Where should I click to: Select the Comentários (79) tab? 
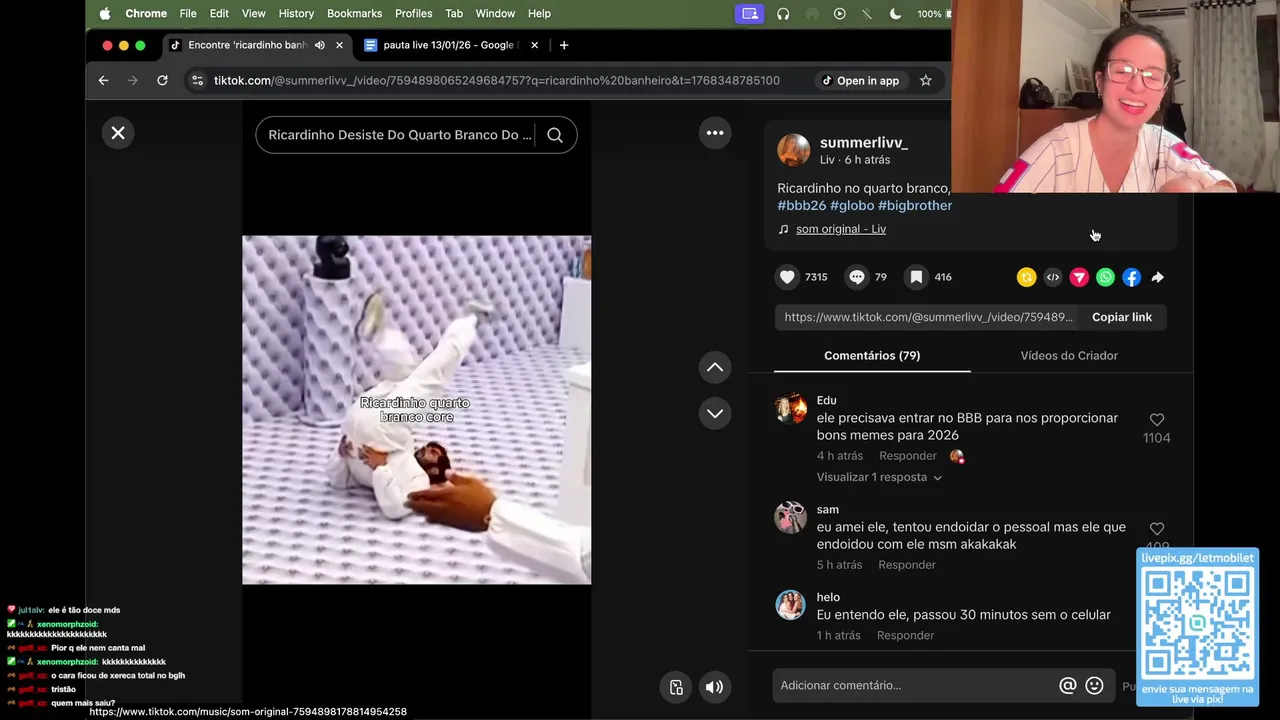872,356
